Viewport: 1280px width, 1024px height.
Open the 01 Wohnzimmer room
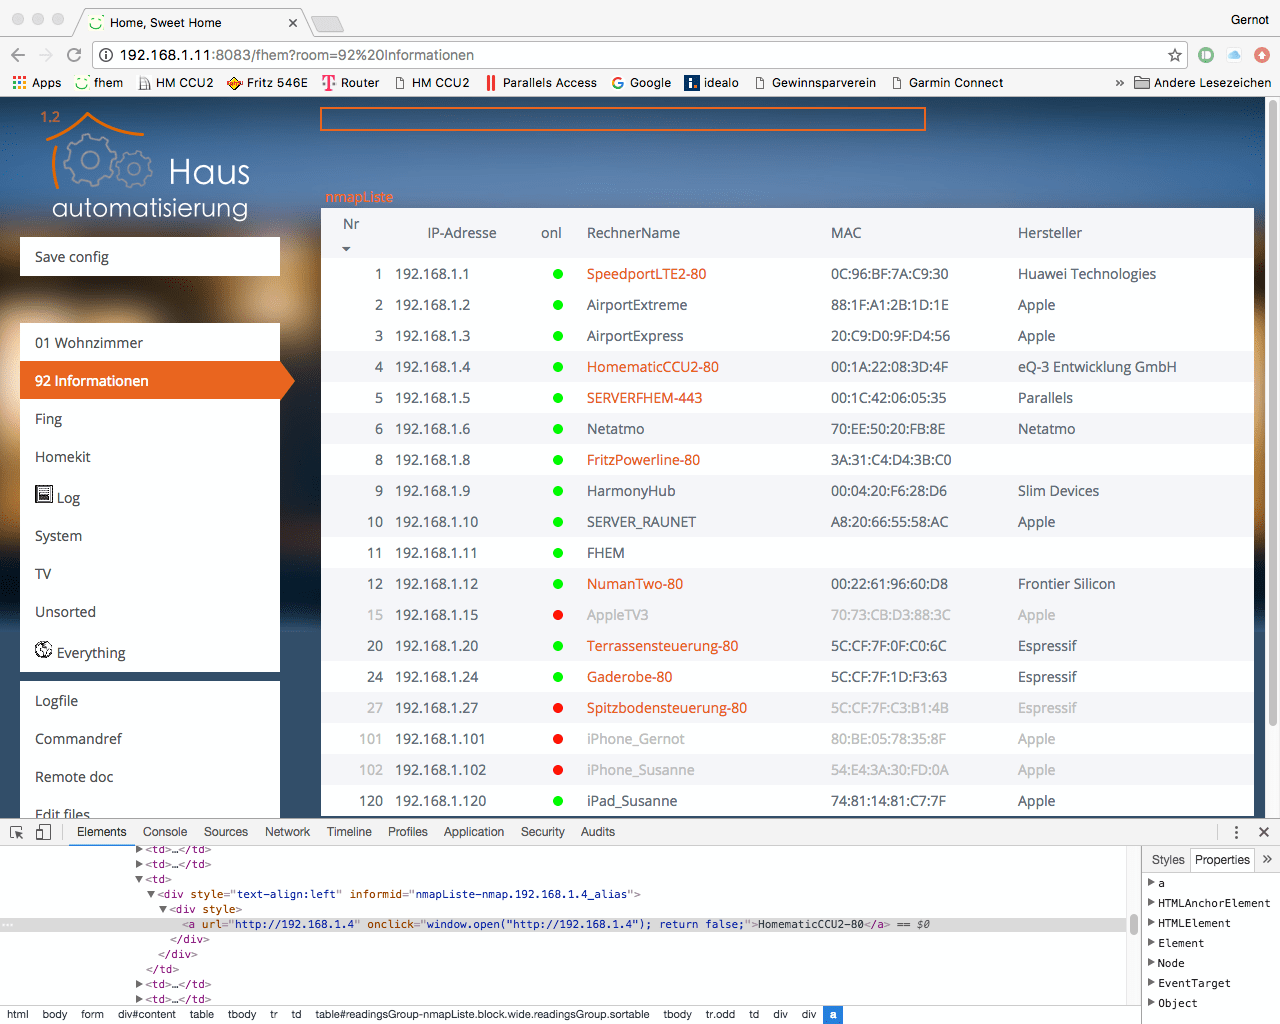150,343
